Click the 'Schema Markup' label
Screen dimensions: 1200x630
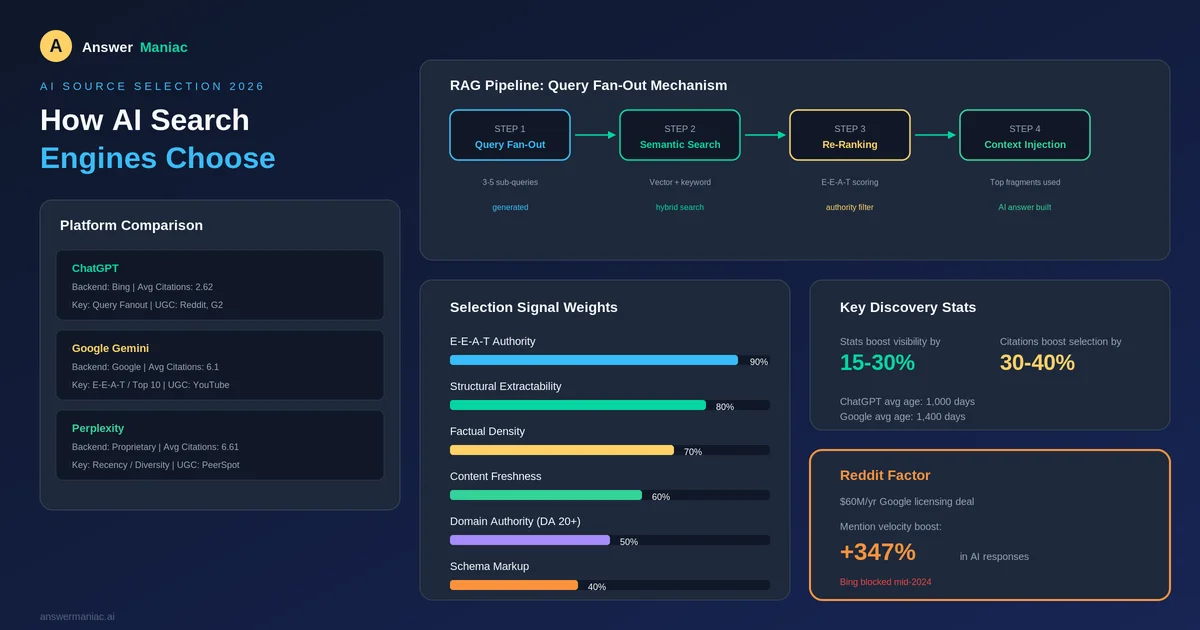[489, 566]
